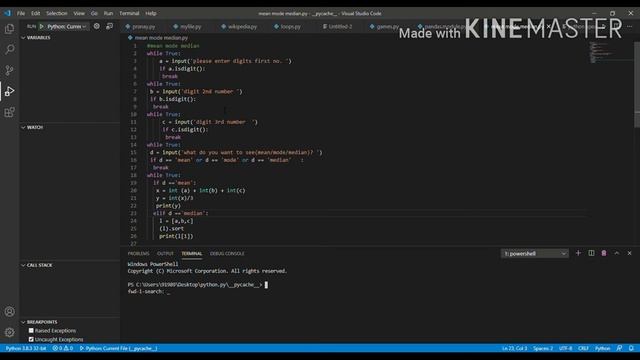Image resolution: width=640 pixels, height=360 pixels.
Task: Select the Run and Debug activity icon
Action: 9,91
